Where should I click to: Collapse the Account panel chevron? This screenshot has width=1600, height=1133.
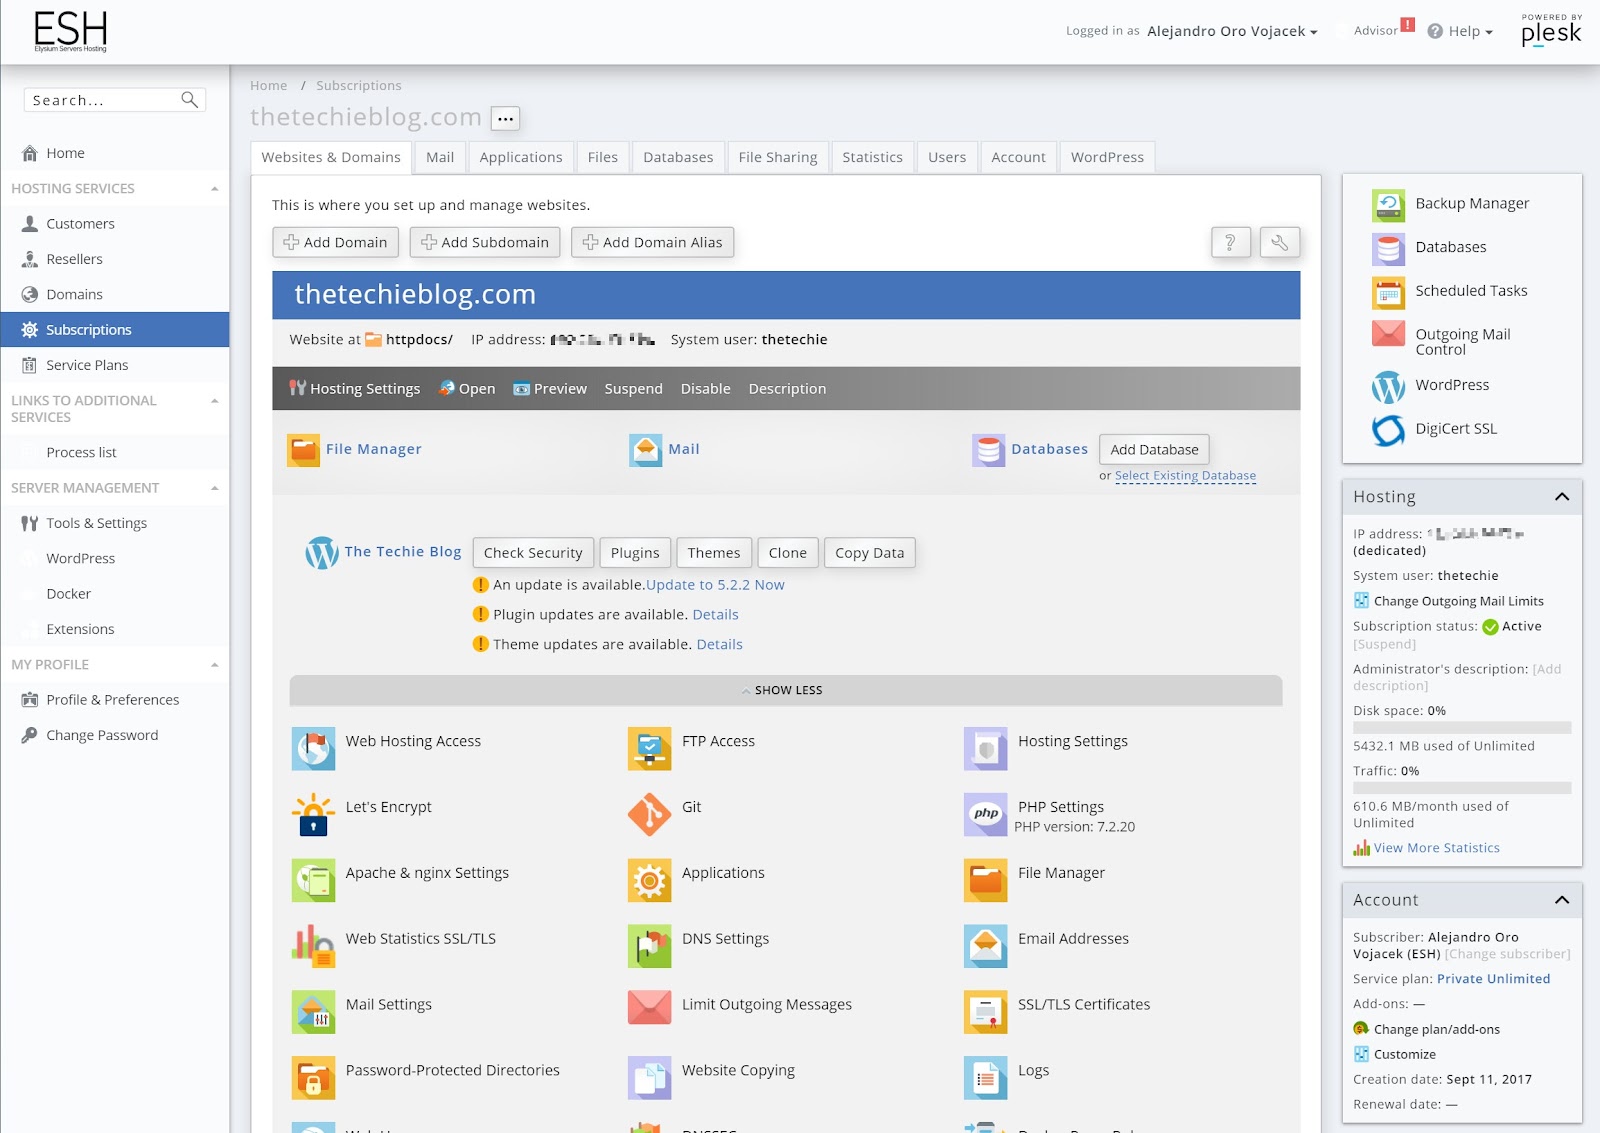pos(1562,900)
